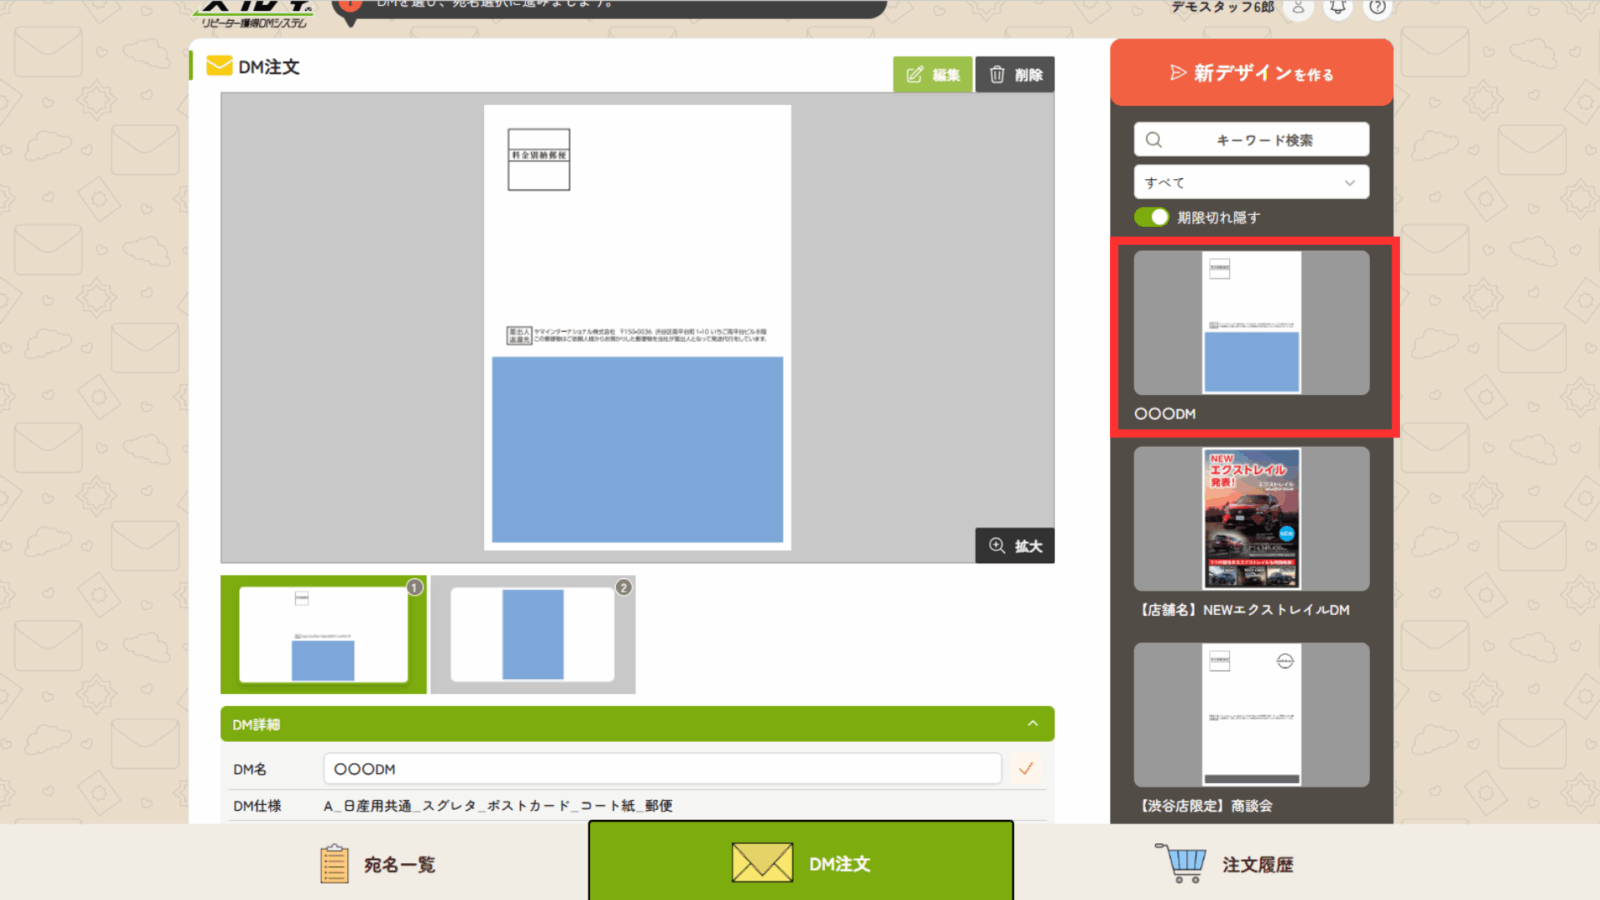
Task: Click the 削除 trash delete button
Action: pyautogui.click(x=1015, y=75)
